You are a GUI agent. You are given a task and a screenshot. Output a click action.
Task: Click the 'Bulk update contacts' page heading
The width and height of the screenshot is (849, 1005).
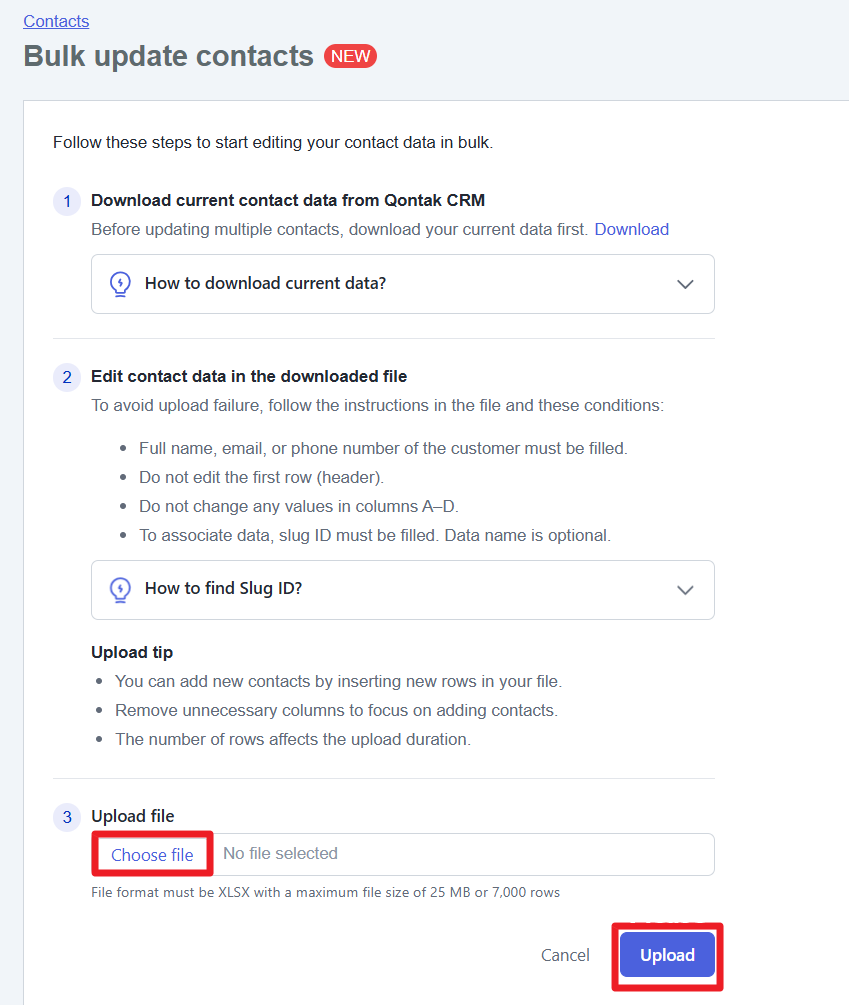pos(169,56)
